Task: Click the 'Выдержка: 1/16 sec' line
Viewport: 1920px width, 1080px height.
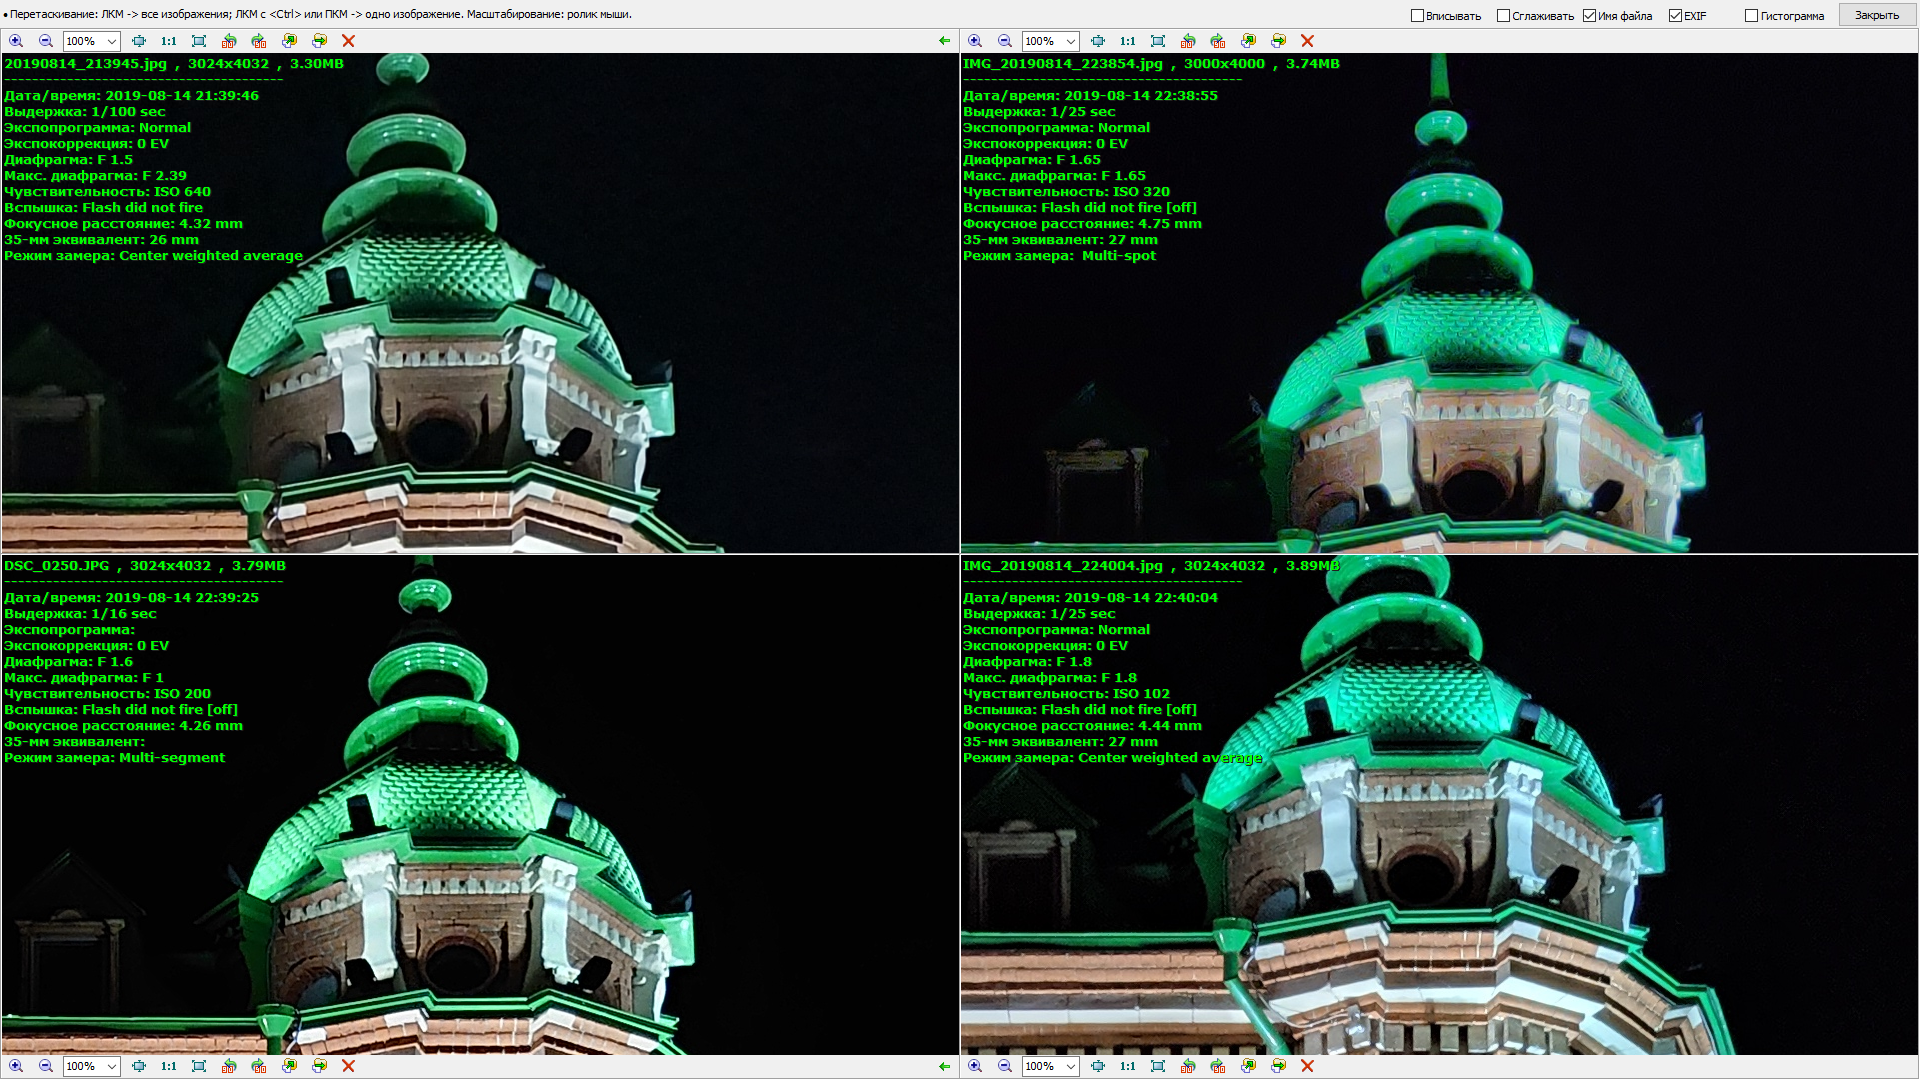Action: pyautogui.click(x=80, y=613)
